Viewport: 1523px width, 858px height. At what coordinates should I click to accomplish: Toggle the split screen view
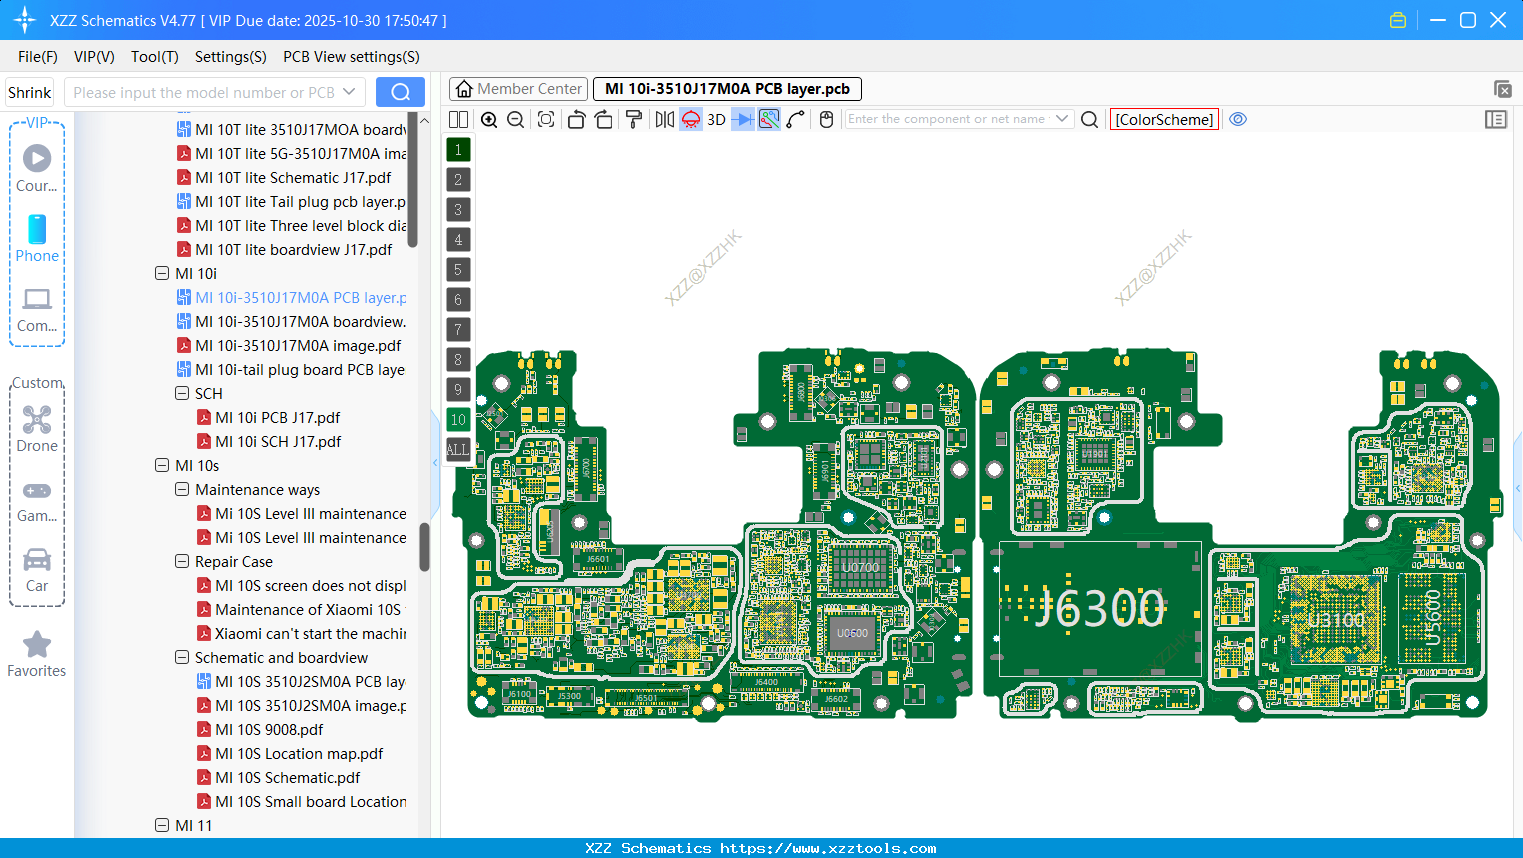coord(458,119)
